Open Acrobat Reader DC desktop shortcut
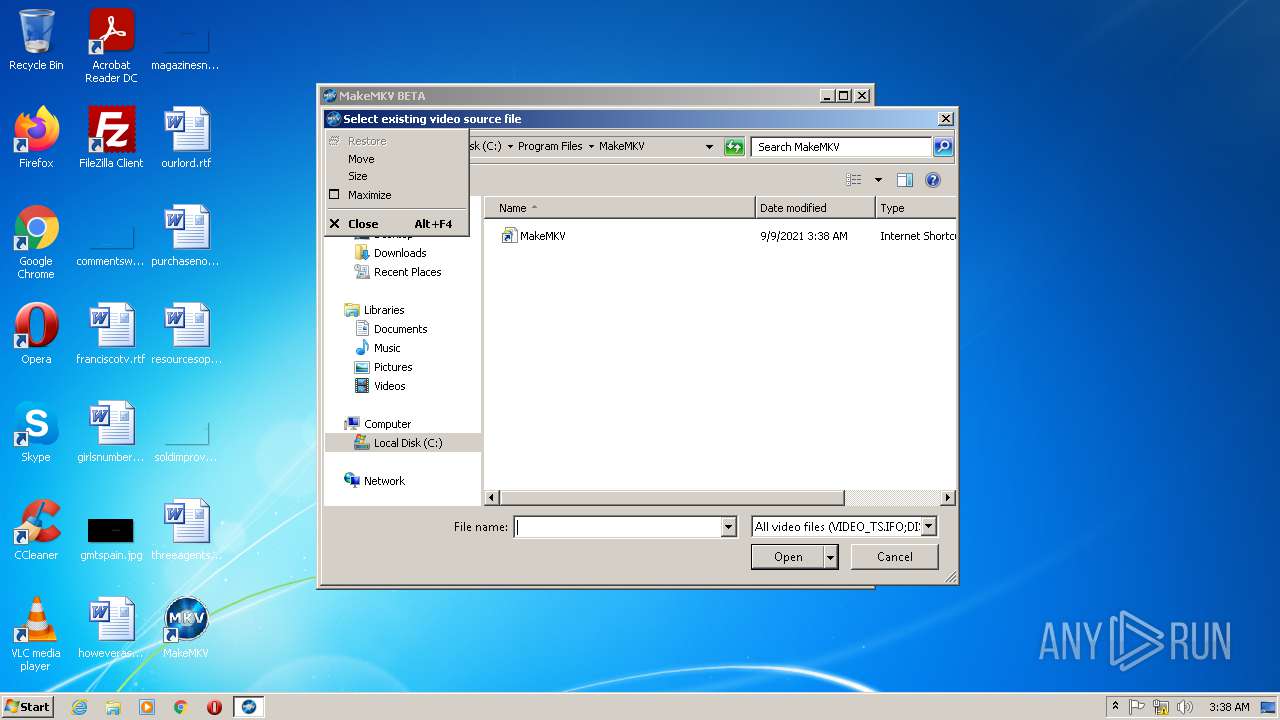Image resolution: width=1280 pixels, height=720 pixels. pos(111,46)
